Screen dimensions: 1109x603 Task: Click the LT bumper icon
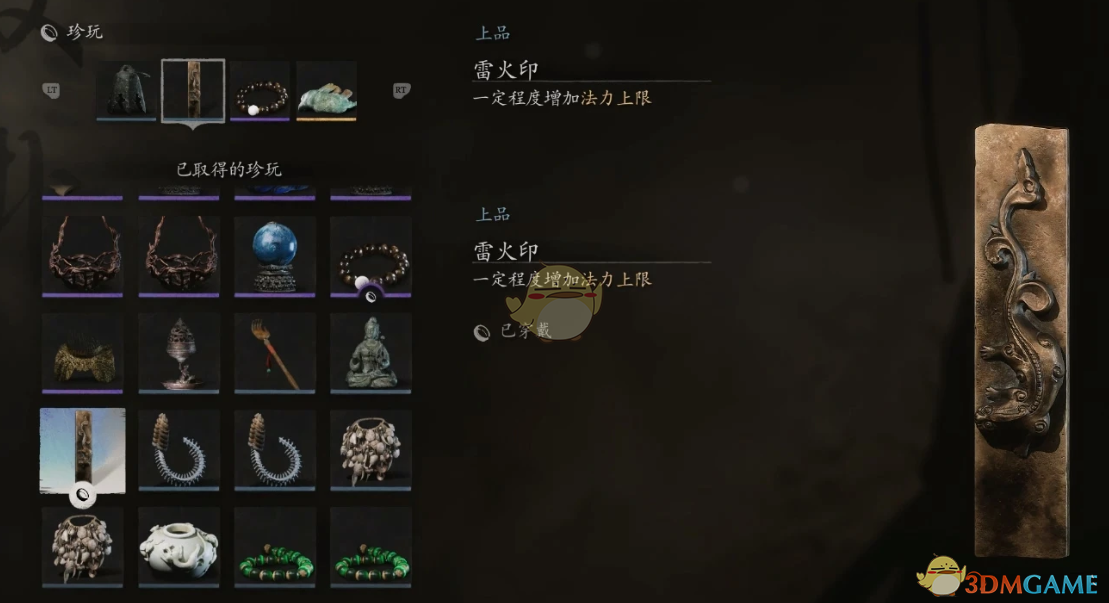[x=52, y=90]
